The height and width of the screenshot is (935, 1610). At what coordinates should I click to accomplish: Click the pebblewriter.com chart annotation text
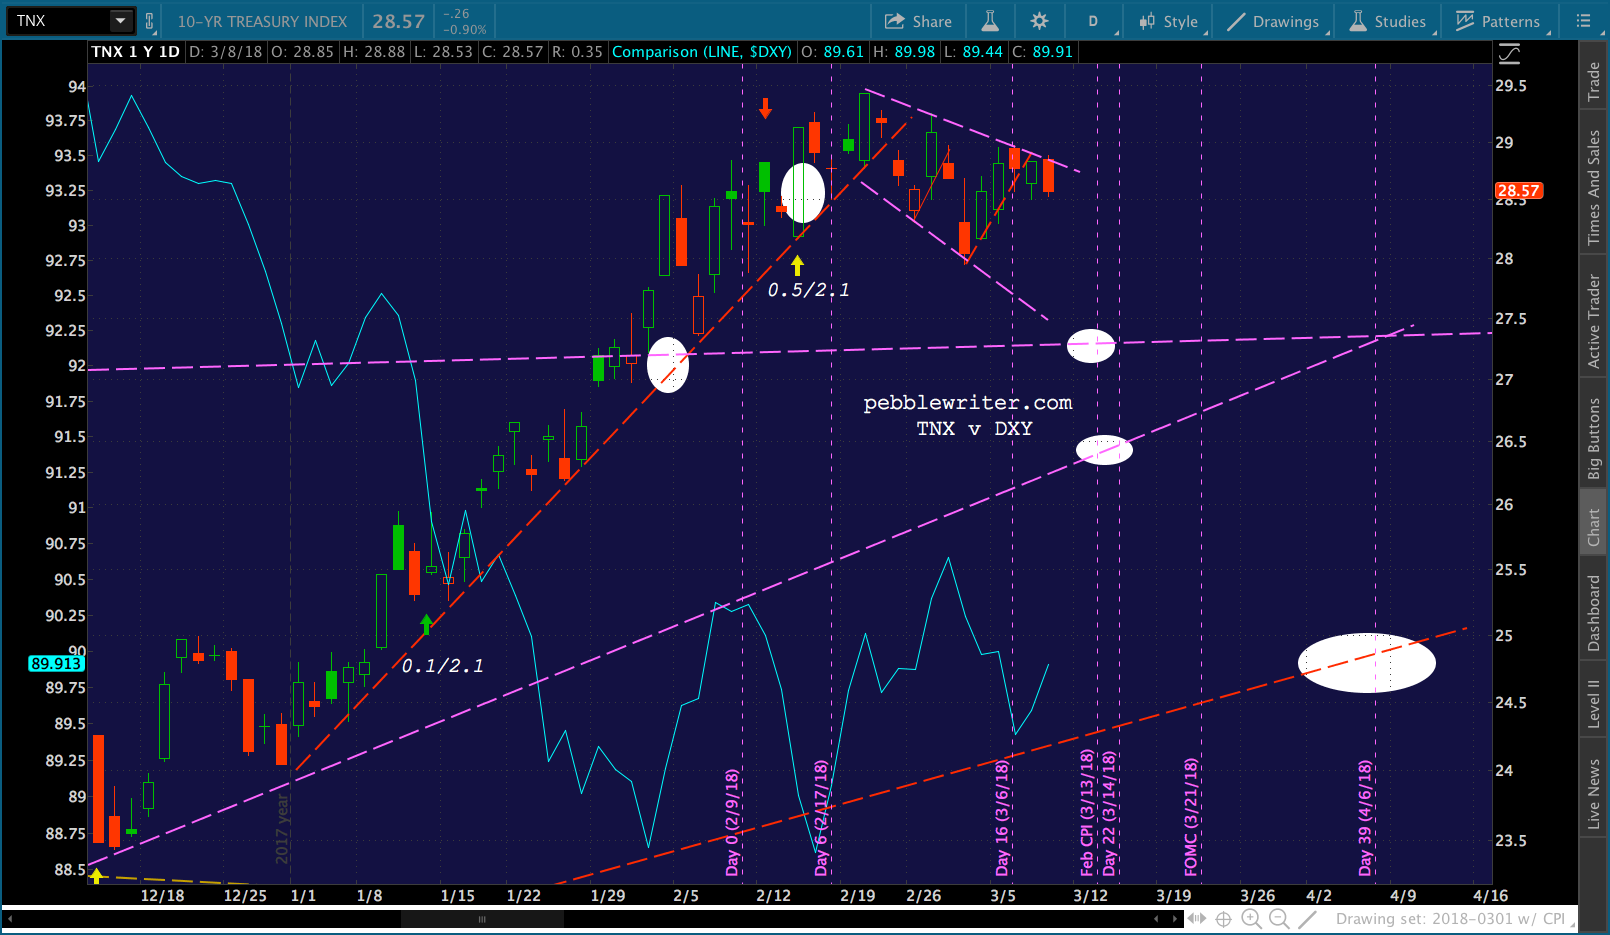[x=968, y=402]
